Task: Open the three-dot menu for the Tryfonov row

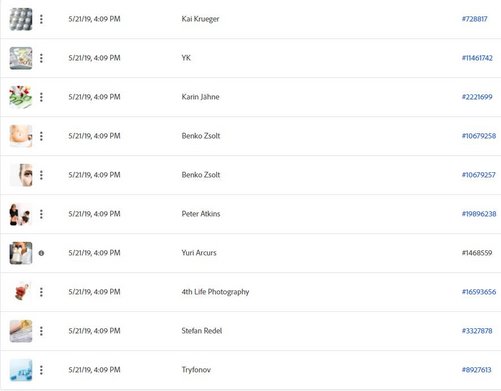Action: point(41,370)
